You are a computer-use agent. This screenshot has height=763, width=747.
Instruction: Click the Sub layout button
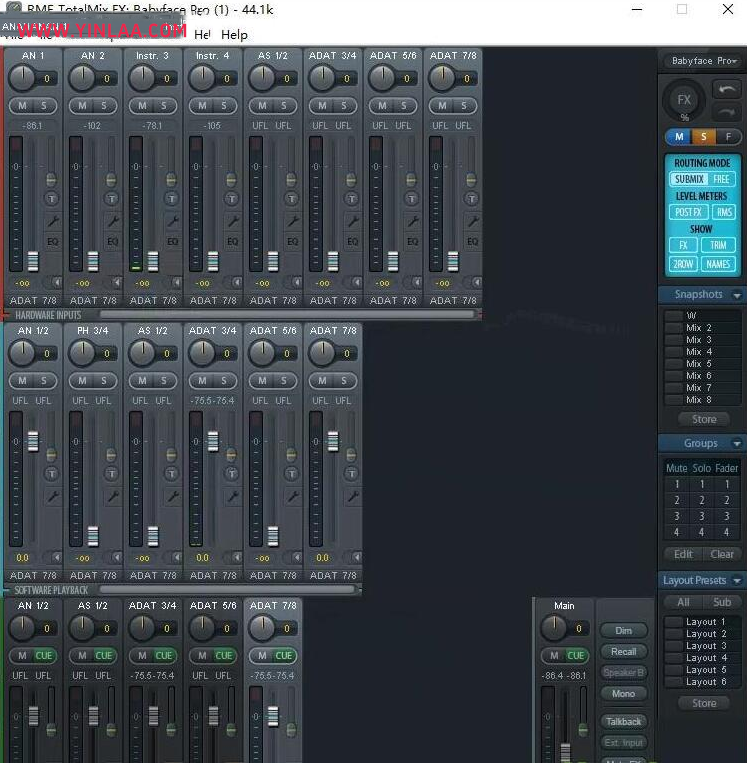722,602
